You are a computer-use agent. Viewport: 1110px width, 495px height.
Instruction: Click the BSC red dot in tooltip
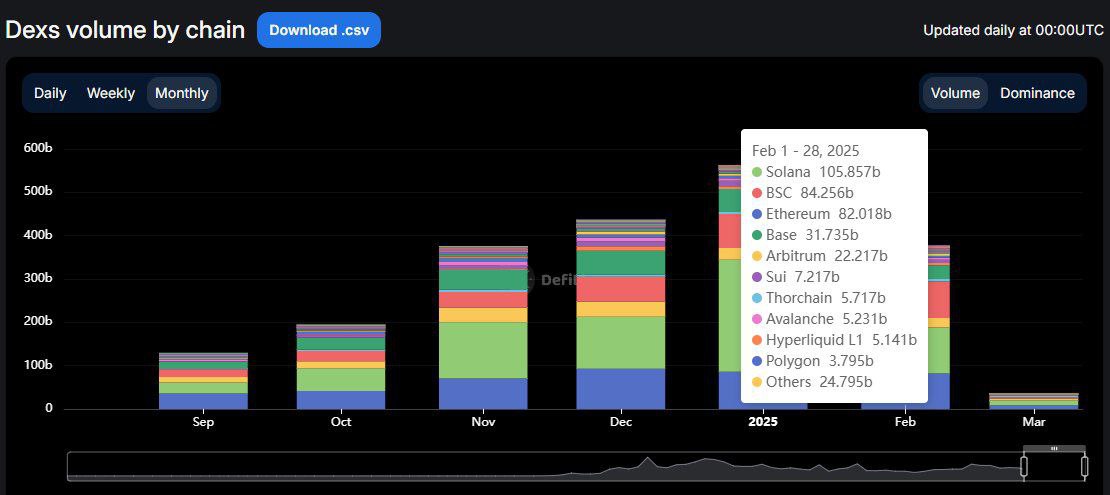point(757,193)
